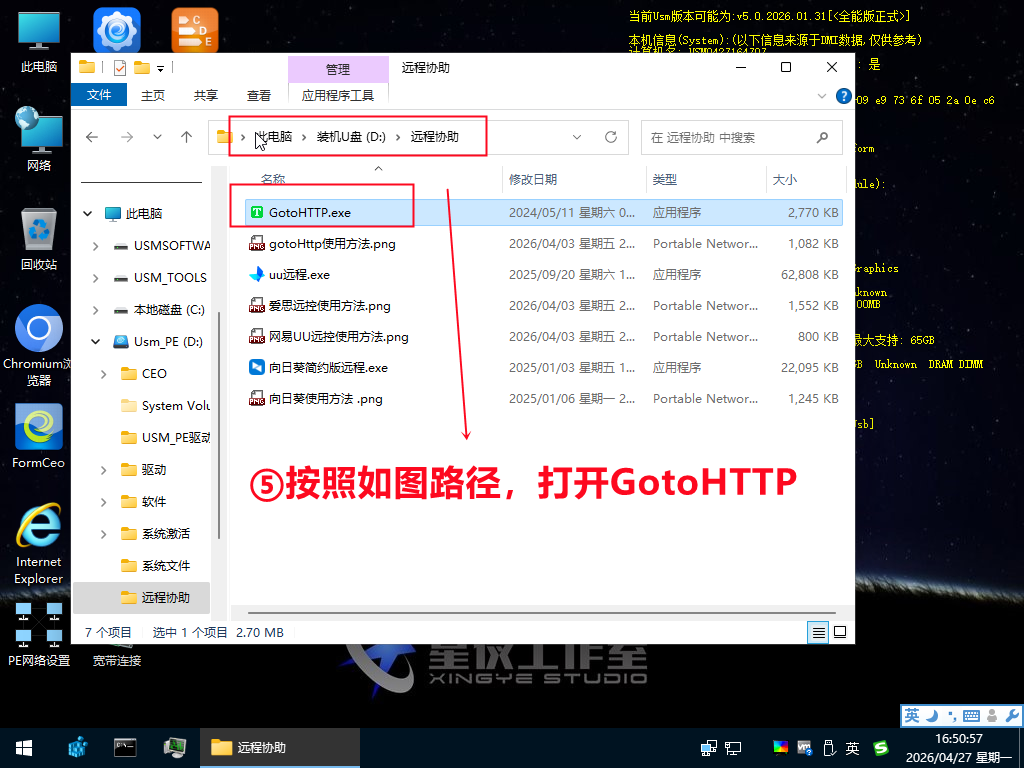Open the FormCeo desktop shortcut

39,430
